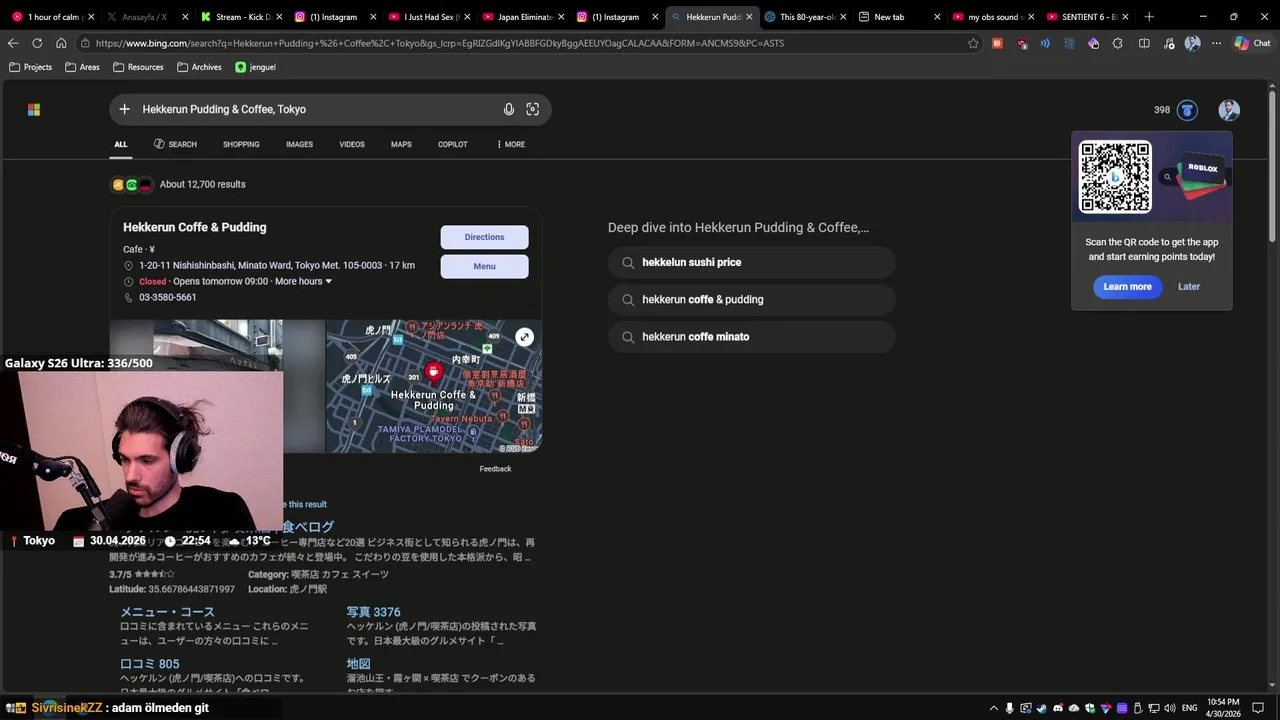Switch to IMAGES tab
This screenshot has height=720, width=1280.
click(299, 144)
